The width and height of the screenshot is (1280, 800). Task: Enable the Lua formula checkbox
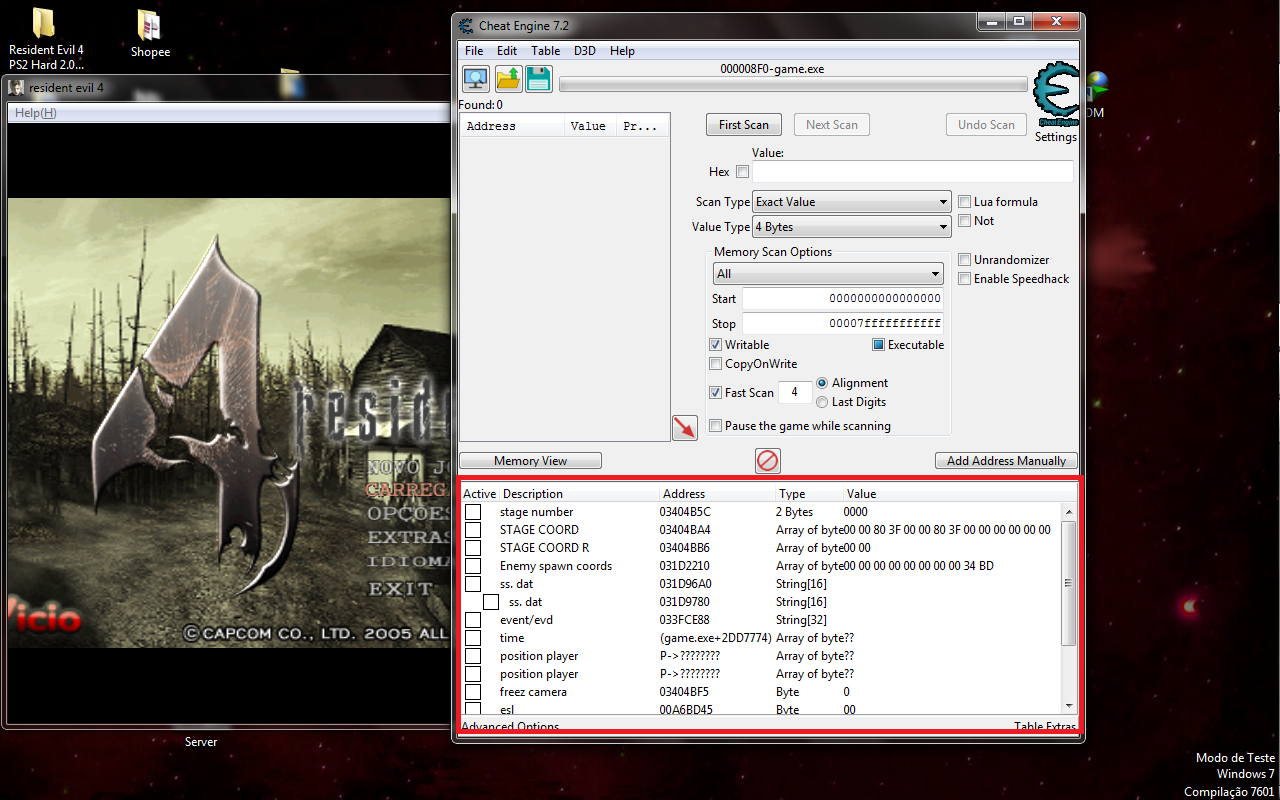point(965,202)
